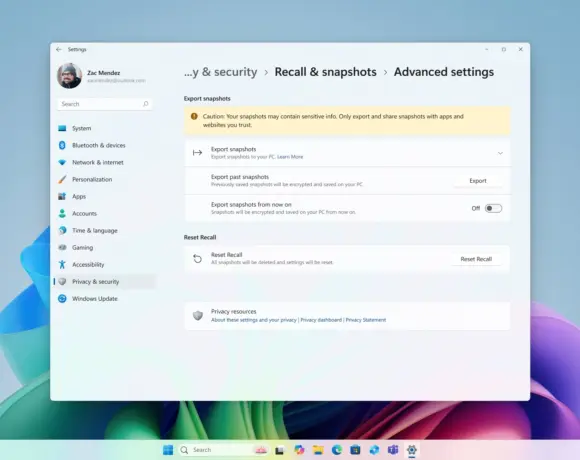Click the Reset Recall button
The width and height of the screenshot is (580, 460).
(x=476, y=259)
